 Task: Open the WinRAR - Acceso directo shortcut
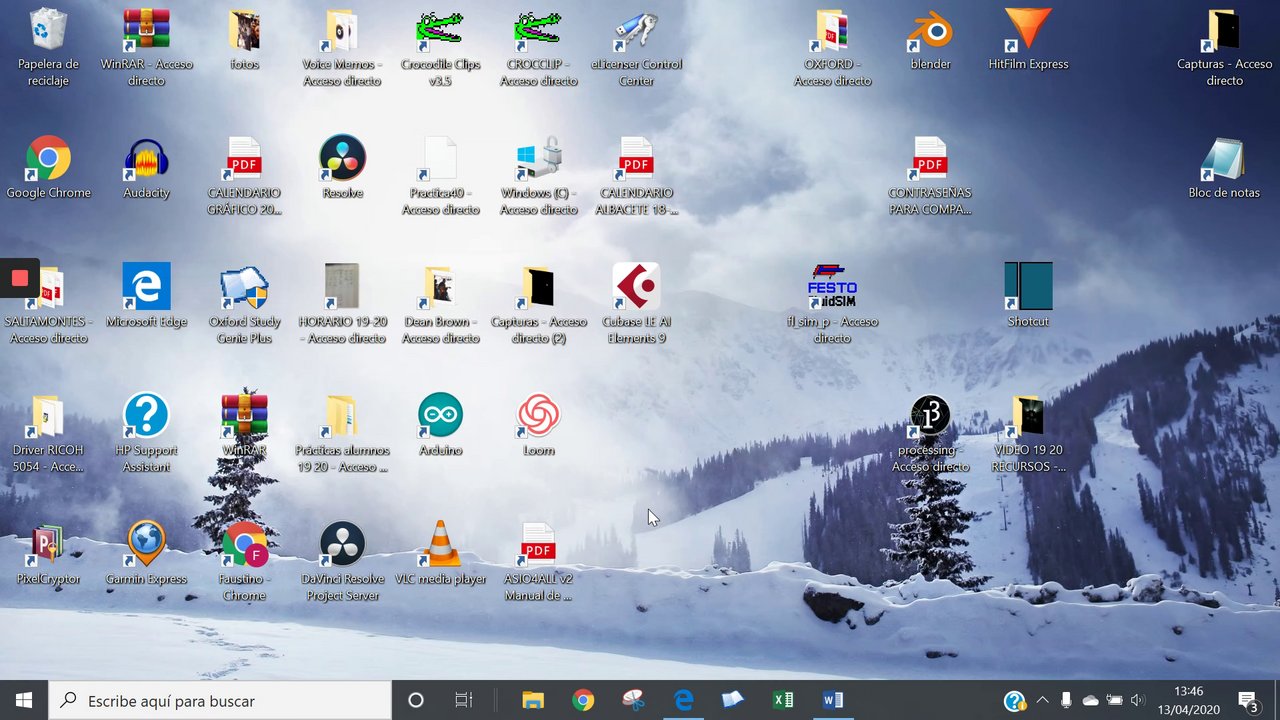pyautogui.click(x=146, y=47)
